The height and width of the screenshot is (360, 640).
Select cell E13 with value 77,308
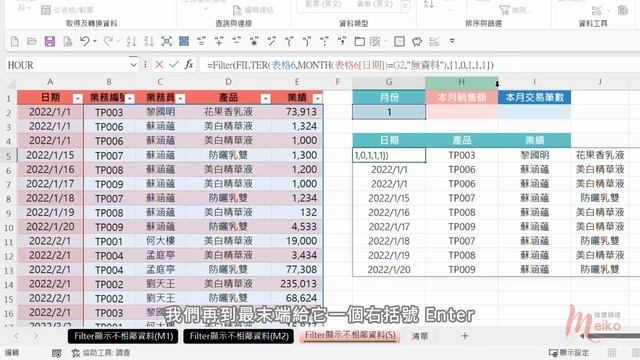[297, 269]
